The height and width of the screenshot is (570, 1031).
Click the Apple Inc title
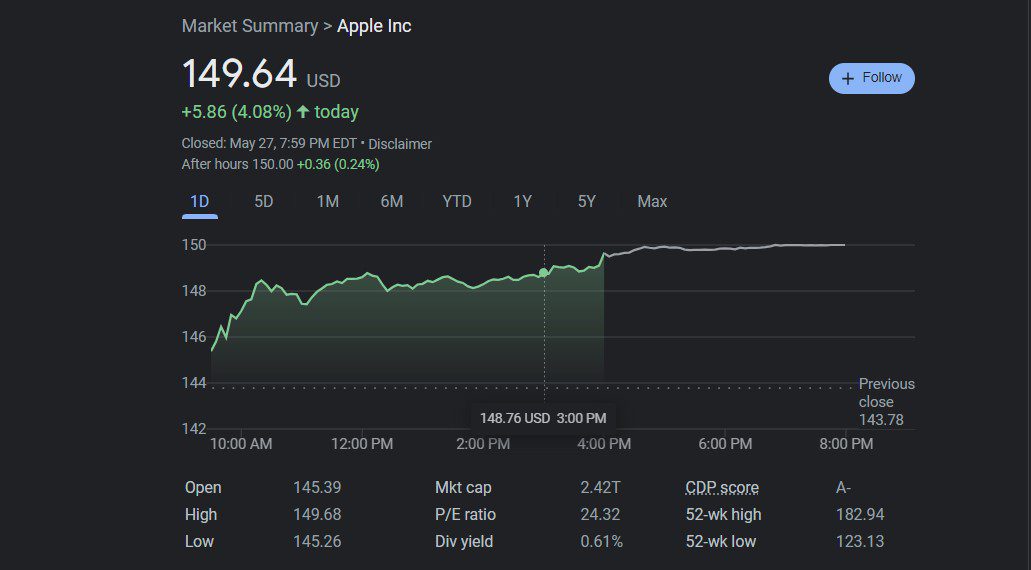click(374, 26)
